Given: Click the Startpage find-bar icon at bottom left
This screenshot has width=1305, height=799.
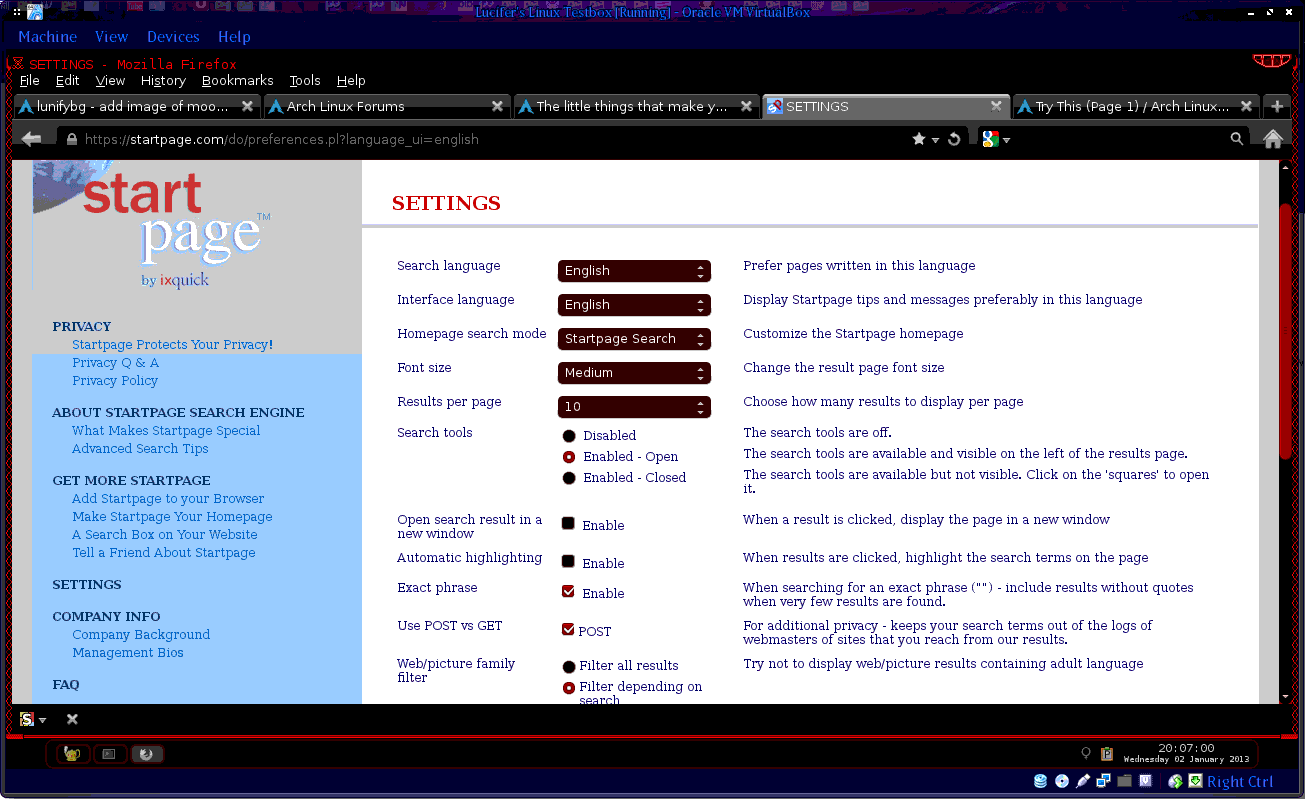Looking at the screenshot, I should click(x=25, y=719).
